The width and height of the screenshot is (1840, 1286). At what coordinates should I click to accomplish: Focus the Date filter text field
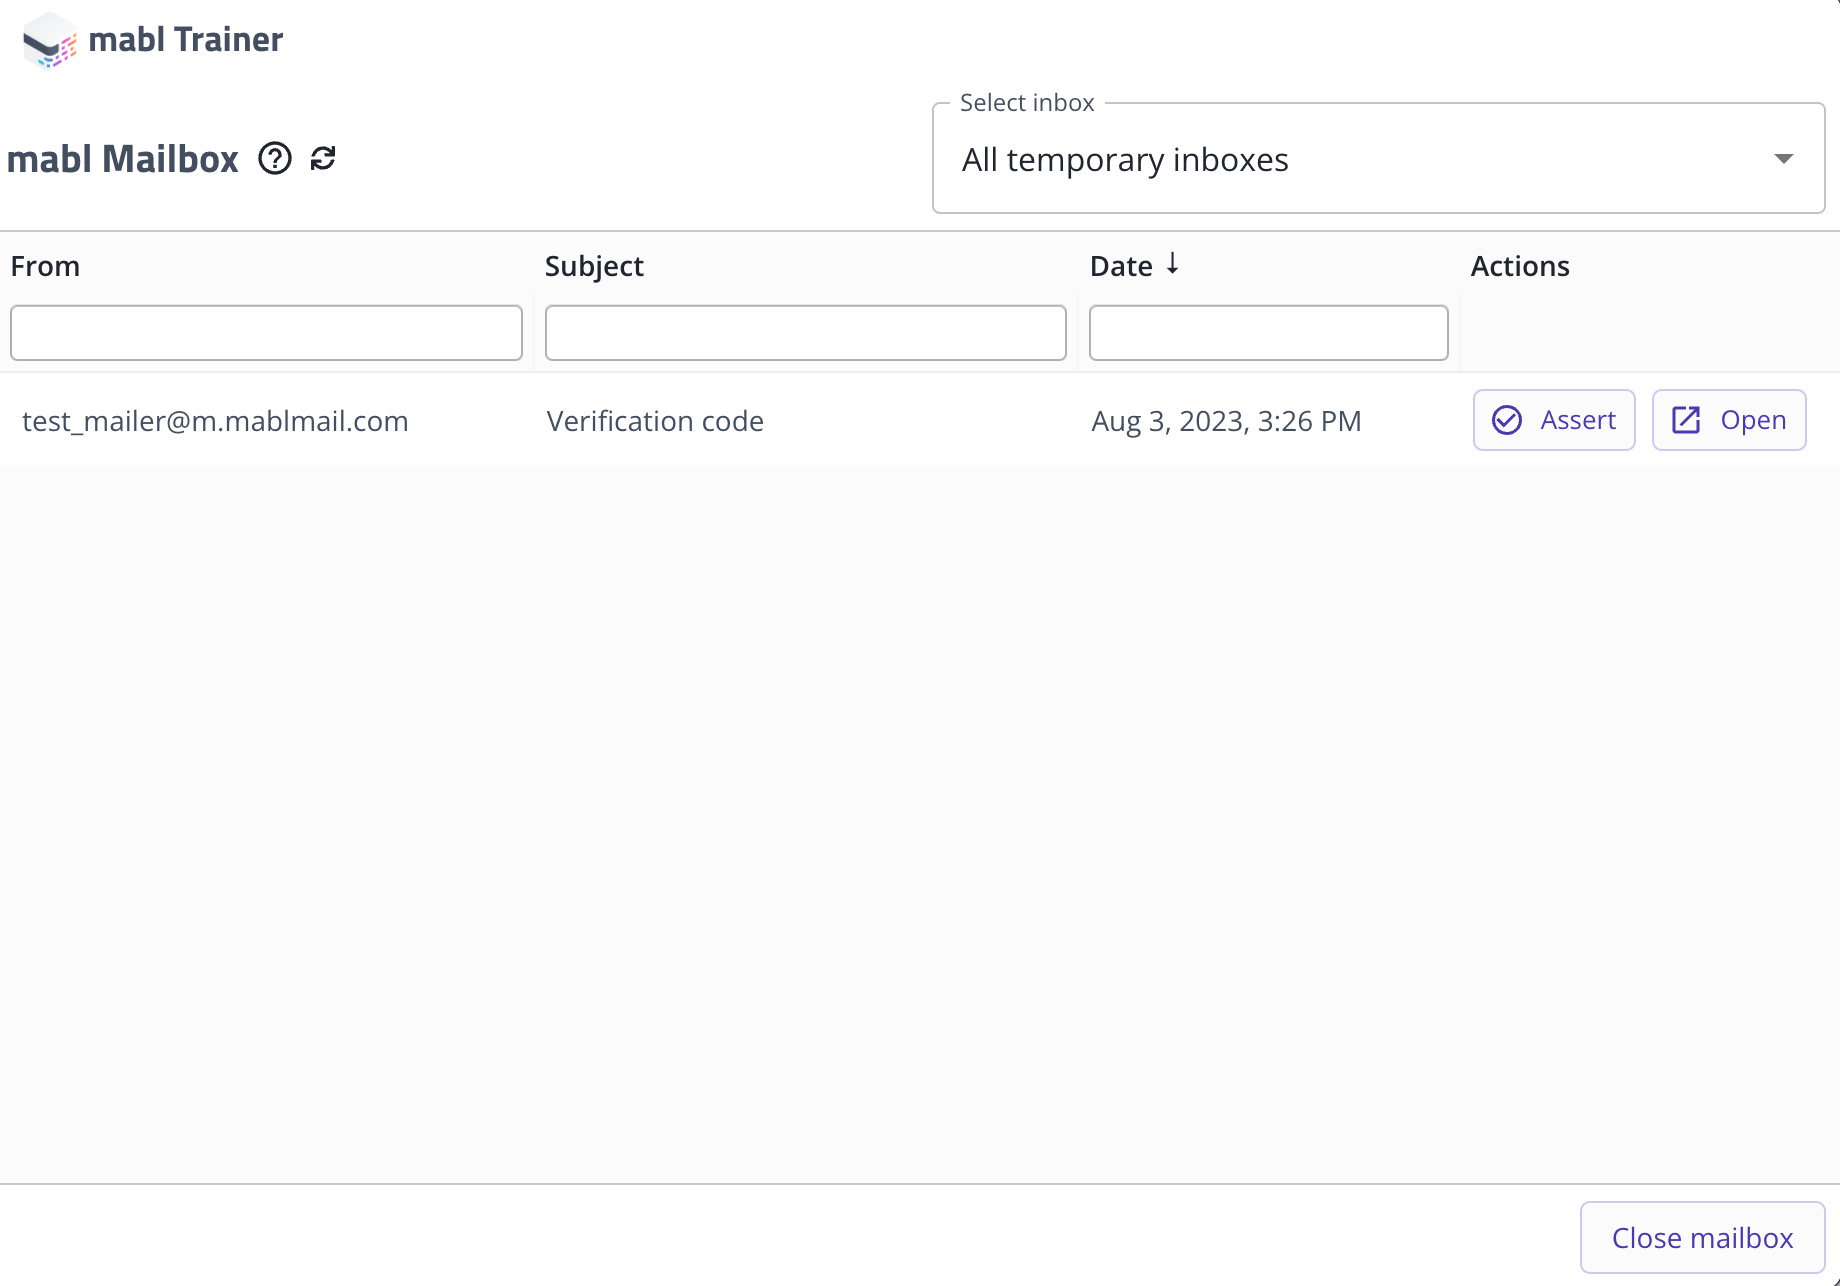tap(1268, 333)
